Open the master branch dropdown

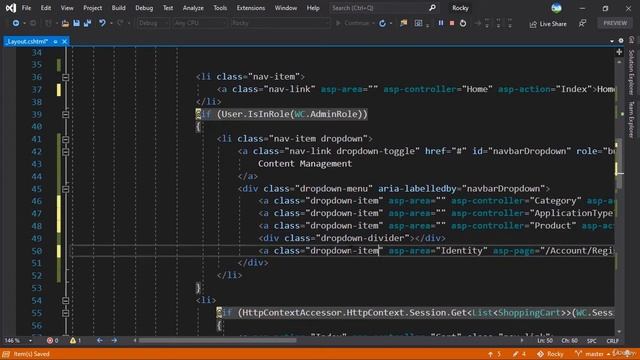(x=592, y=354)
